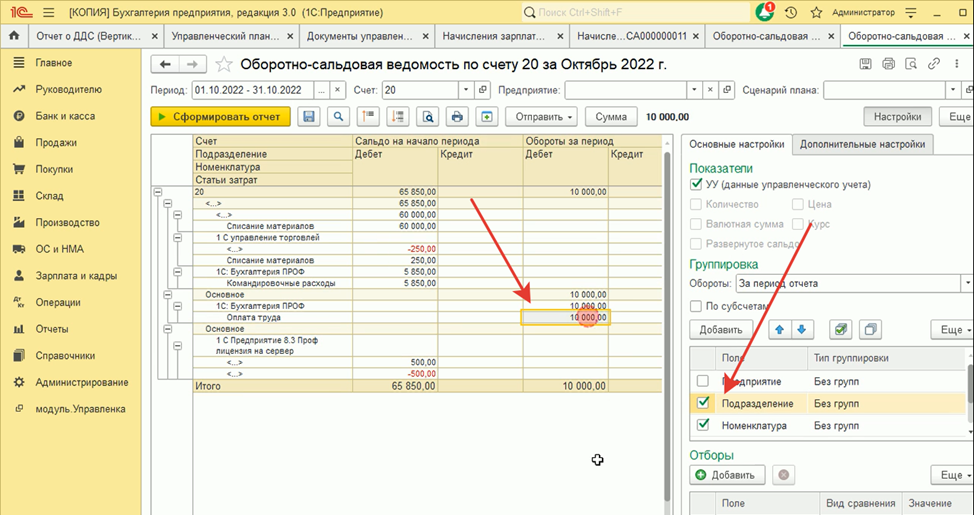Click Сформировать отчет button
This screenshot has height=515, width=974.
[221, 117]
